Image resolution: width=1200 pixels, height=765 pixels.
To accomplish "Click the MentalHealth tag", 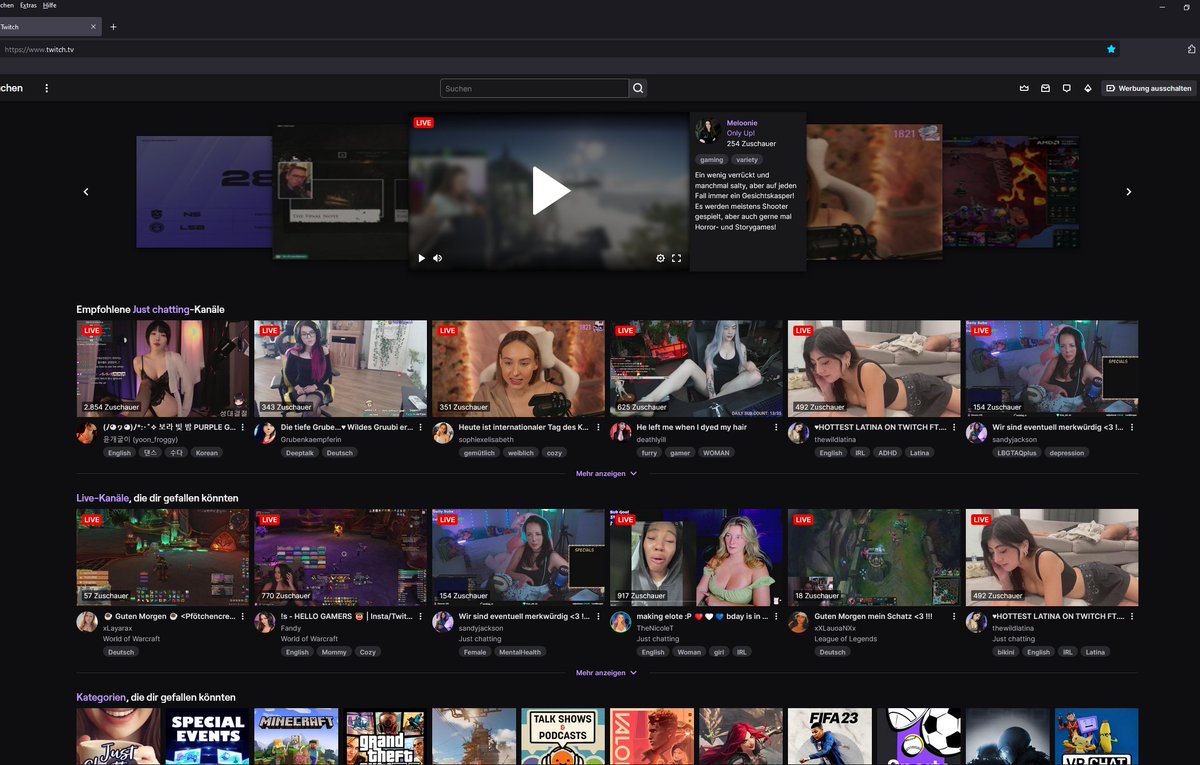I will (520, 651).
